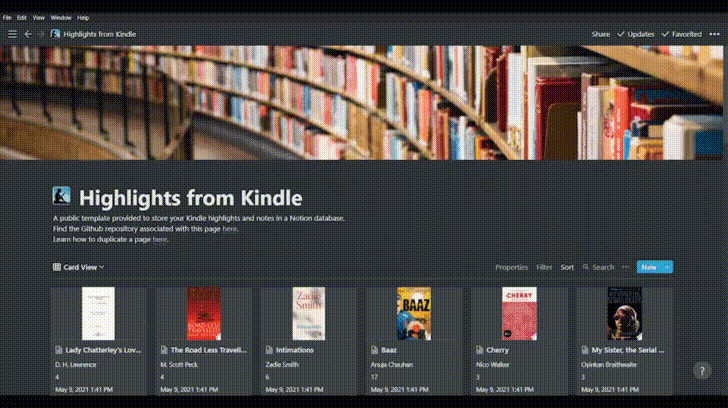Click the Share button
This screenshot has height=408, width=728.
pos(600,34)
